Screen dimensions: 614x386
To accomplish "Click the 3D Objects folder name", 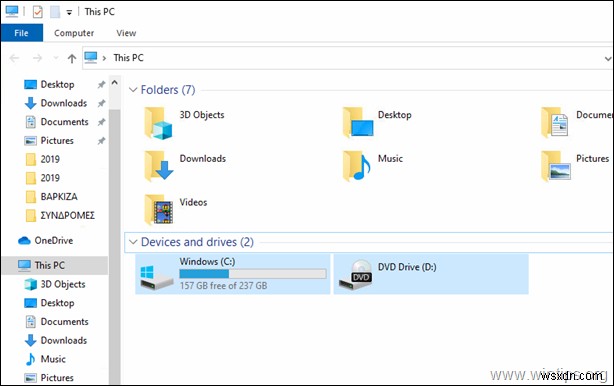I will 202,115.
